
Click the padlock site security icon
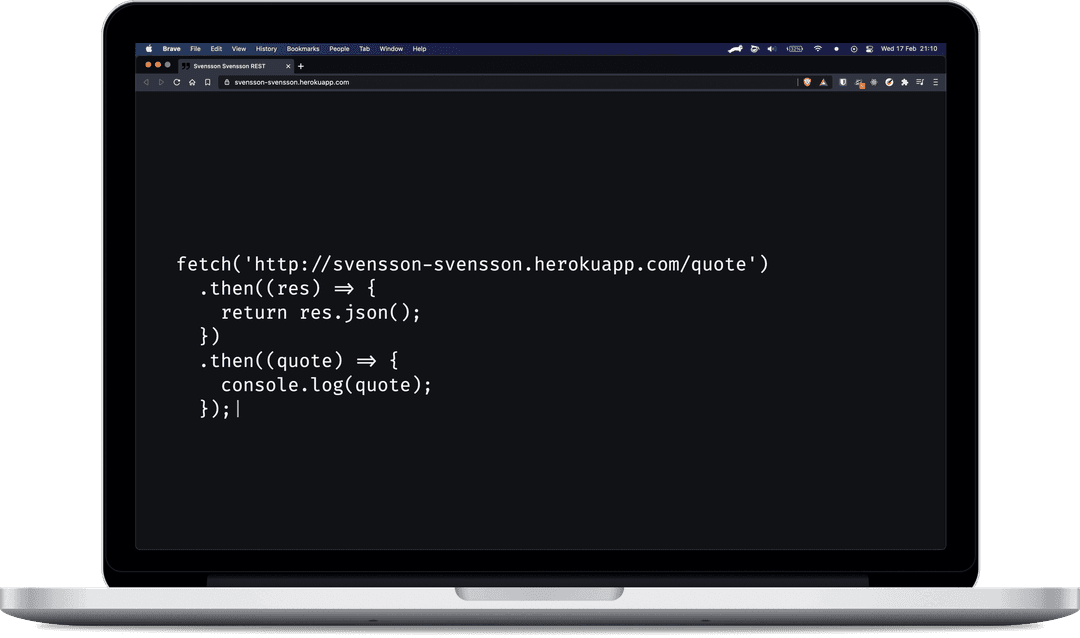227,82
